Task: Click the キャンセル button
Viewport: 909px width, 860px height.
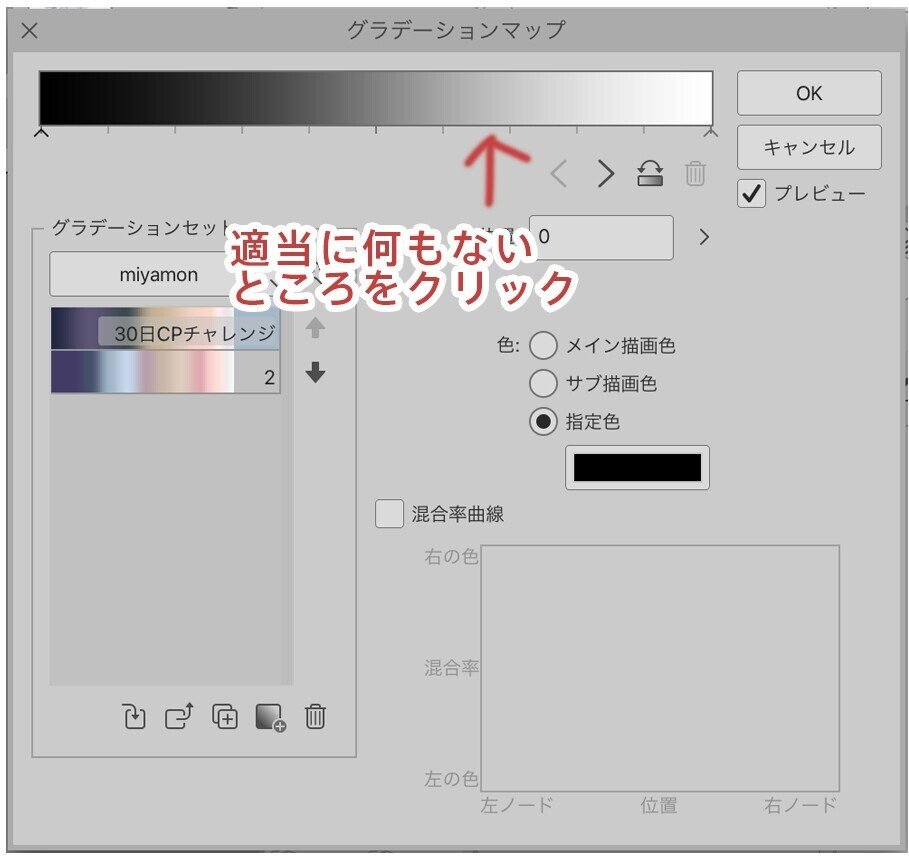Action: coord(808,146)
